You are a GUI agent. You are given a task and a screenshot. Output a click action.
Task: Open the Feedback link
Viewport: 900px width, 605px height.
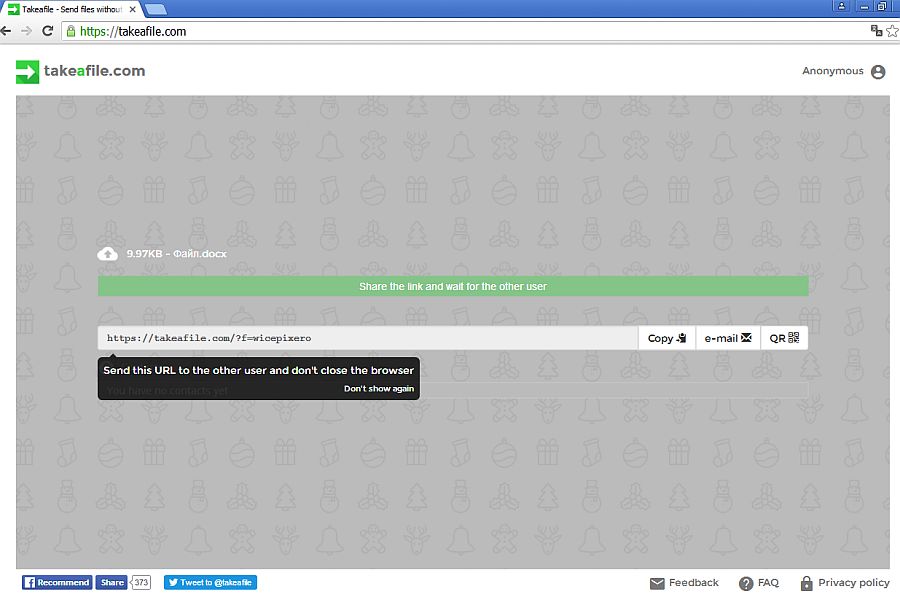pos(684,583)
